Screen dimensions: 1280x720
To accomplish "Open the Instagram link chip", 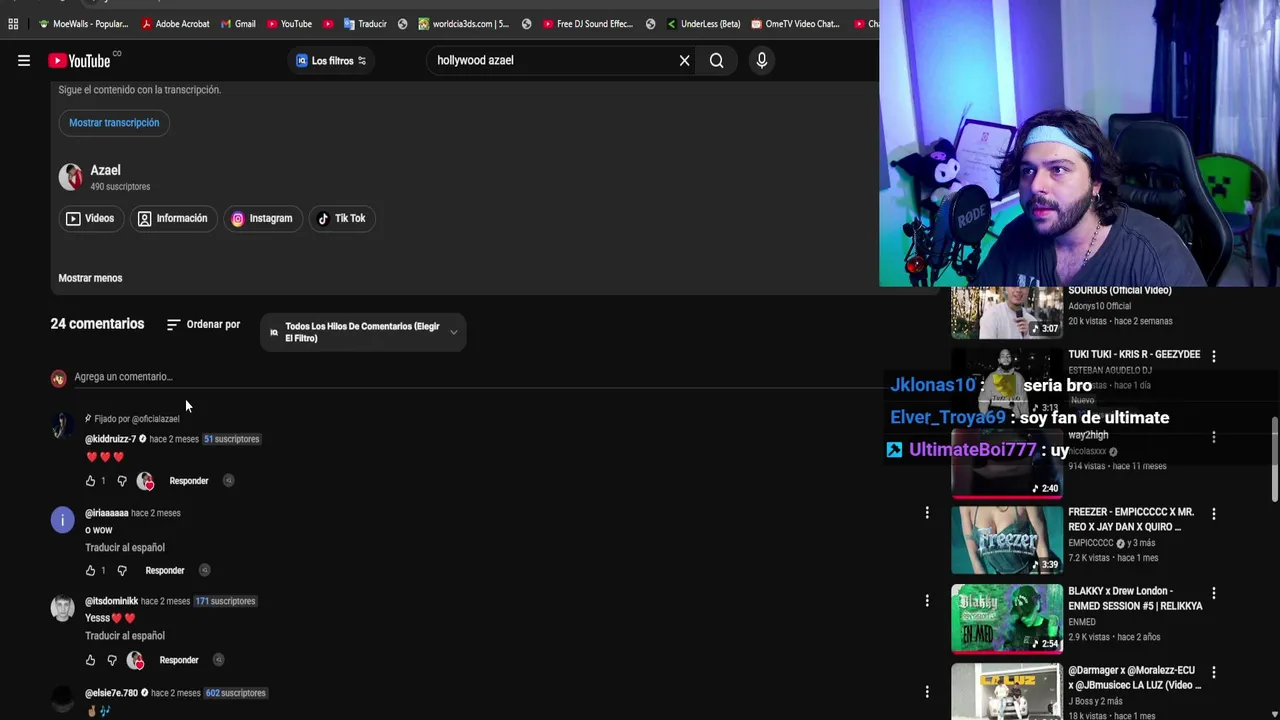I will (x=262, y=219).
